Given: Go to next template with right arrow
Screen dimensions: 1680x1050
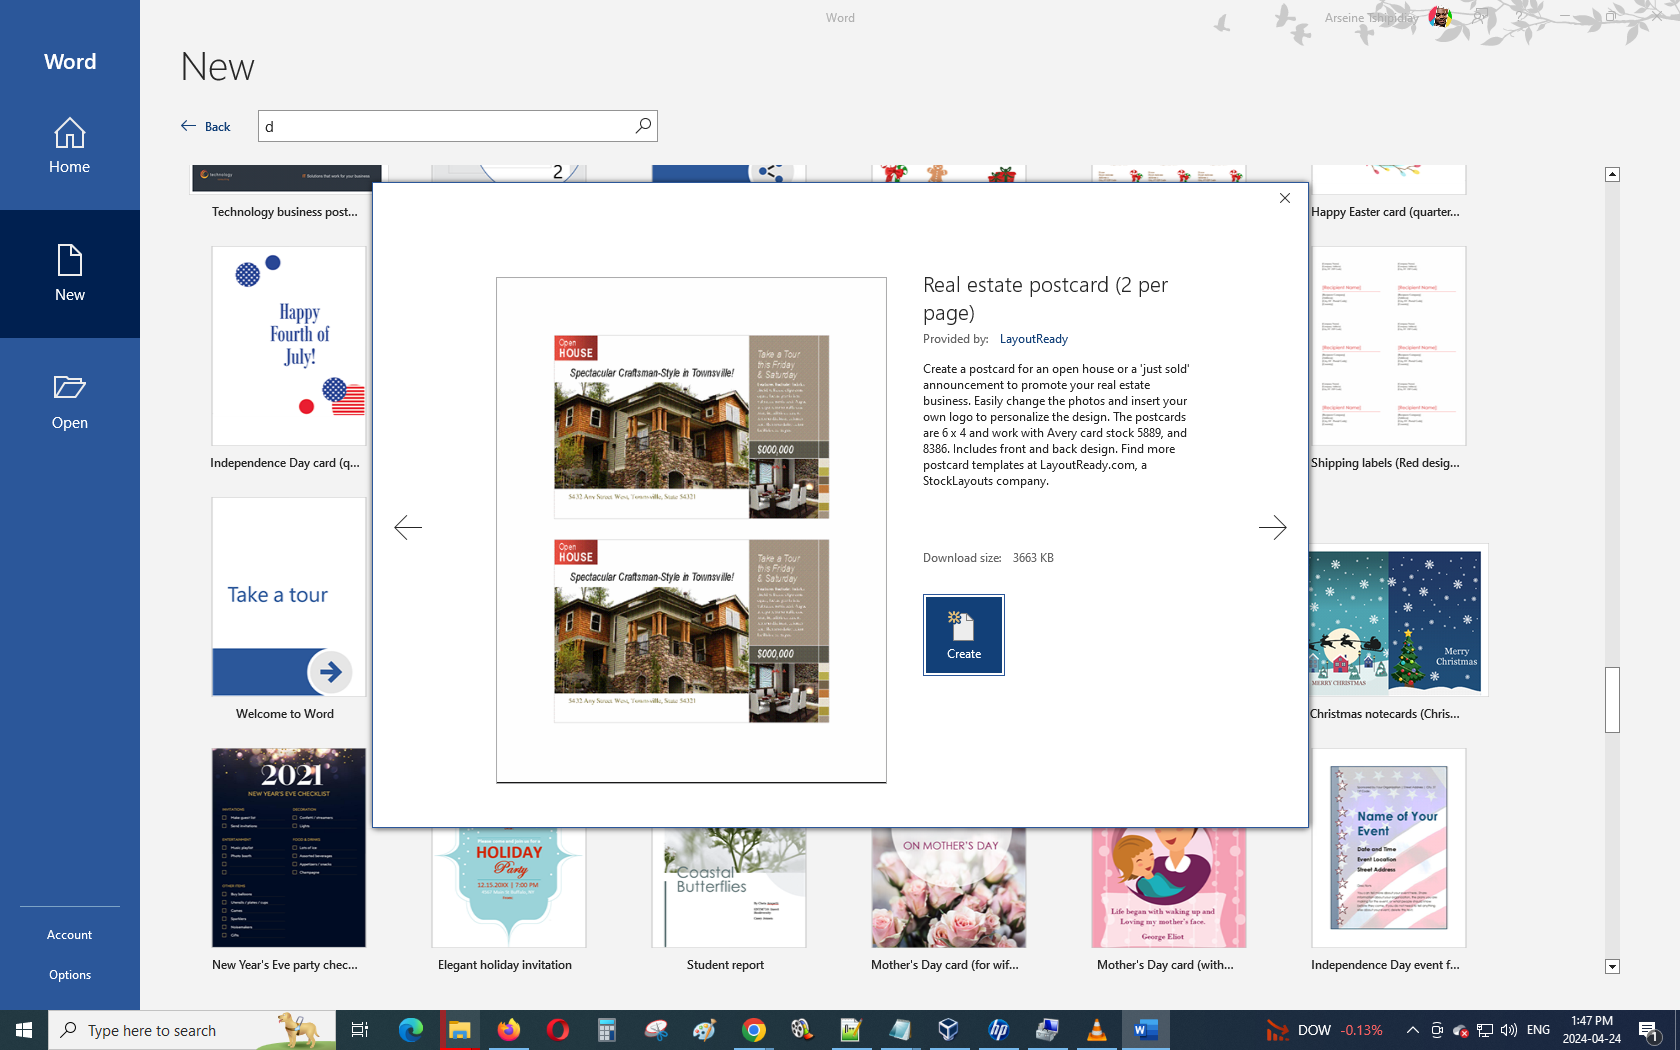Looking at the screenshot, I should click(x=1272, y=527).
